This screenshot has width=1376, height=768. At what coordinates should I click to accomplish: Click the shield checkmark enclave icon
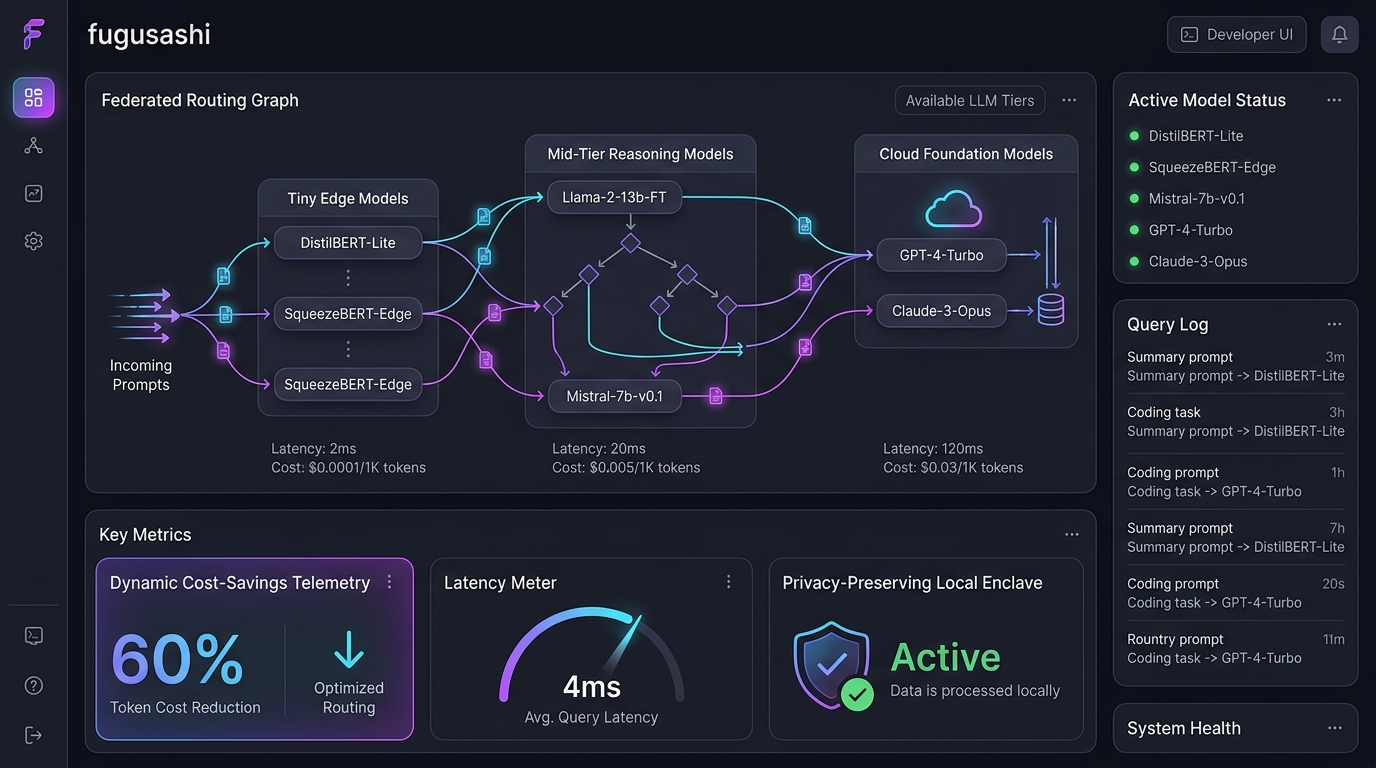click(x=833, y=666)
